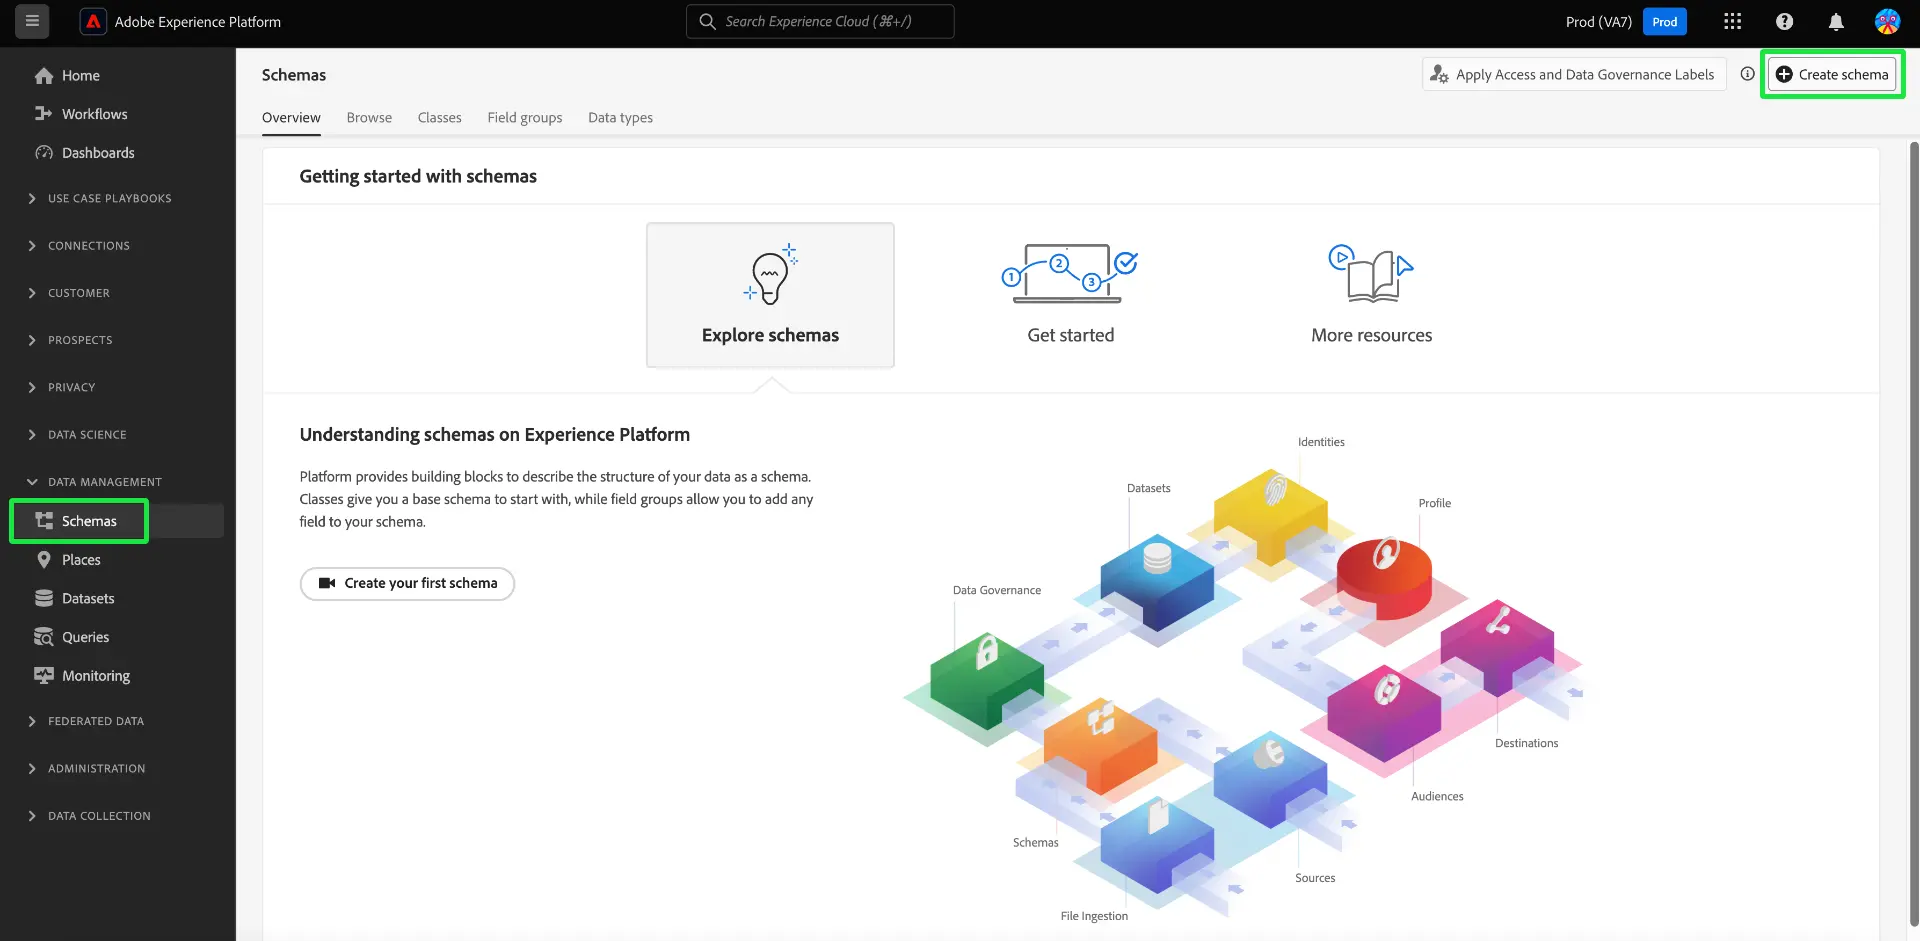Click the yellow Identities block in diagram

click(x=1270, y=517)
